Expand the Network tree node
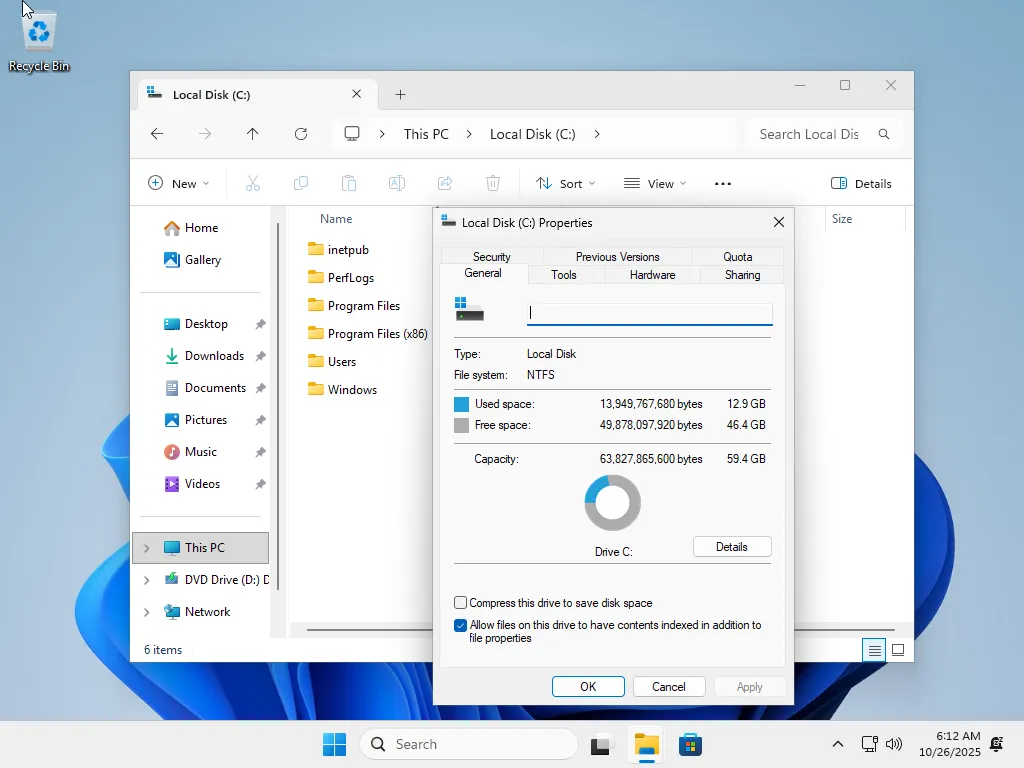Viewport: 1024px width, 768px height. click(147, 612)
